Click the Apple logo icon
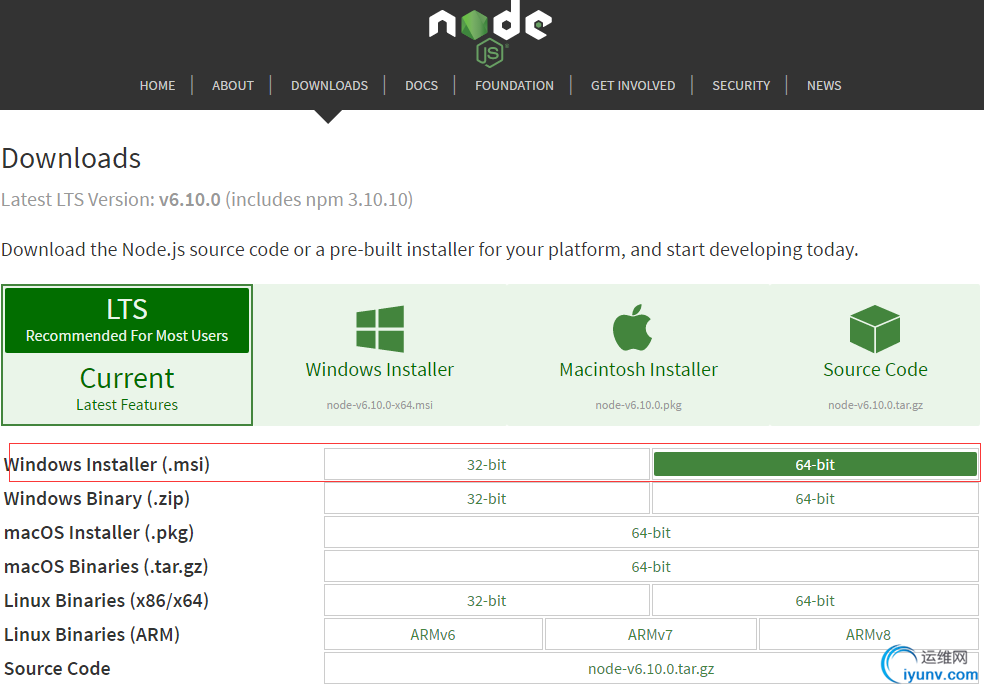The image size is (984, 691). 633,328
